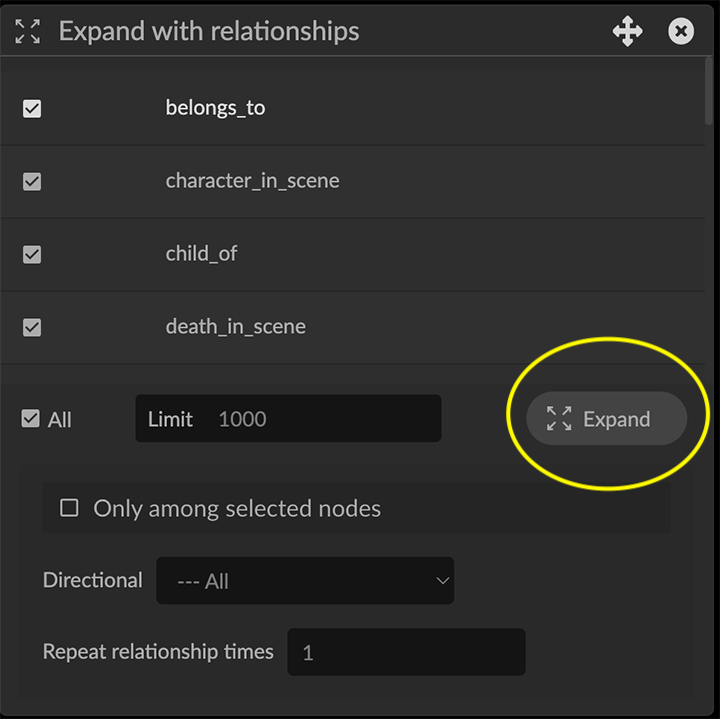Click the expand icon beside the dialog title
Screen dimensions: 720x719
(x=28, y=31)
